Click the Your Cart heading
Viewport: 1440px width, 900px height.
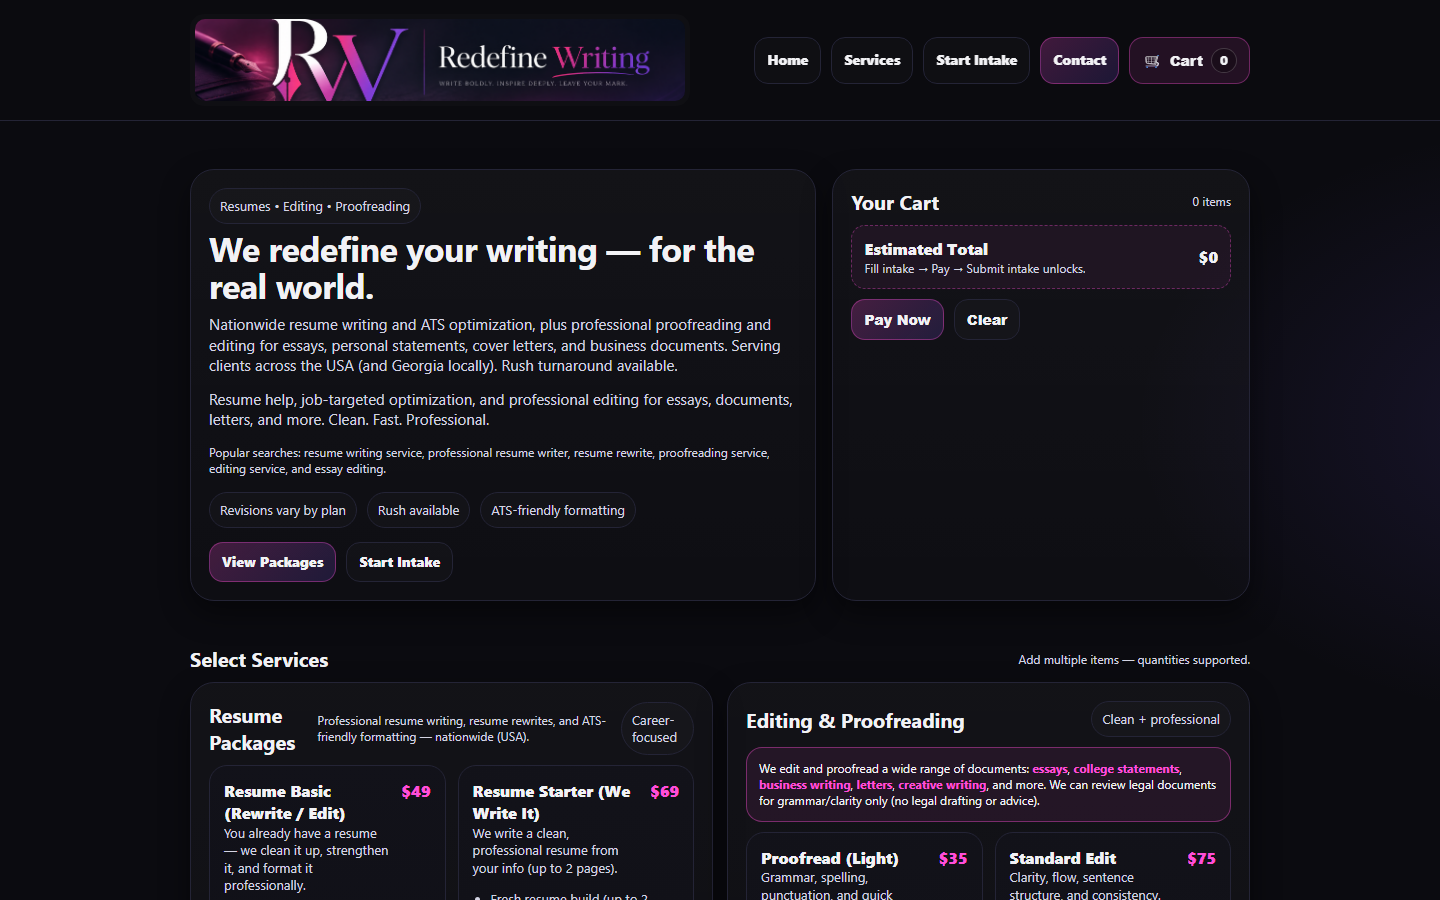pyautogui.click(x=895, y=203)
